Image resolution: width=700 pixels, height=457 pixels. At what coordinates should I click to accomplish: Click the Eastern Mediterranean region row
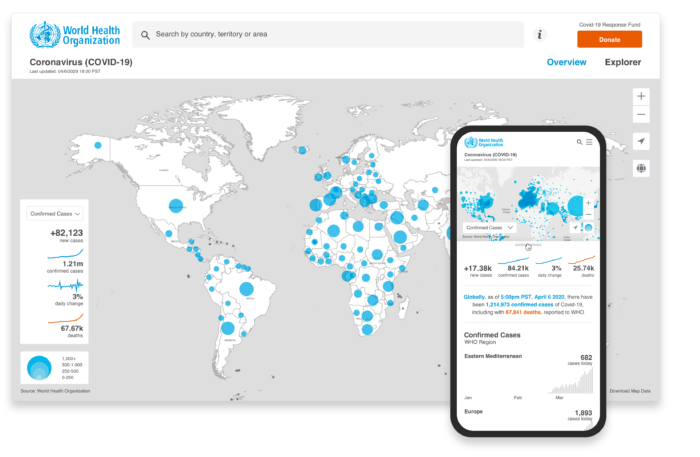tap(529, 375)
